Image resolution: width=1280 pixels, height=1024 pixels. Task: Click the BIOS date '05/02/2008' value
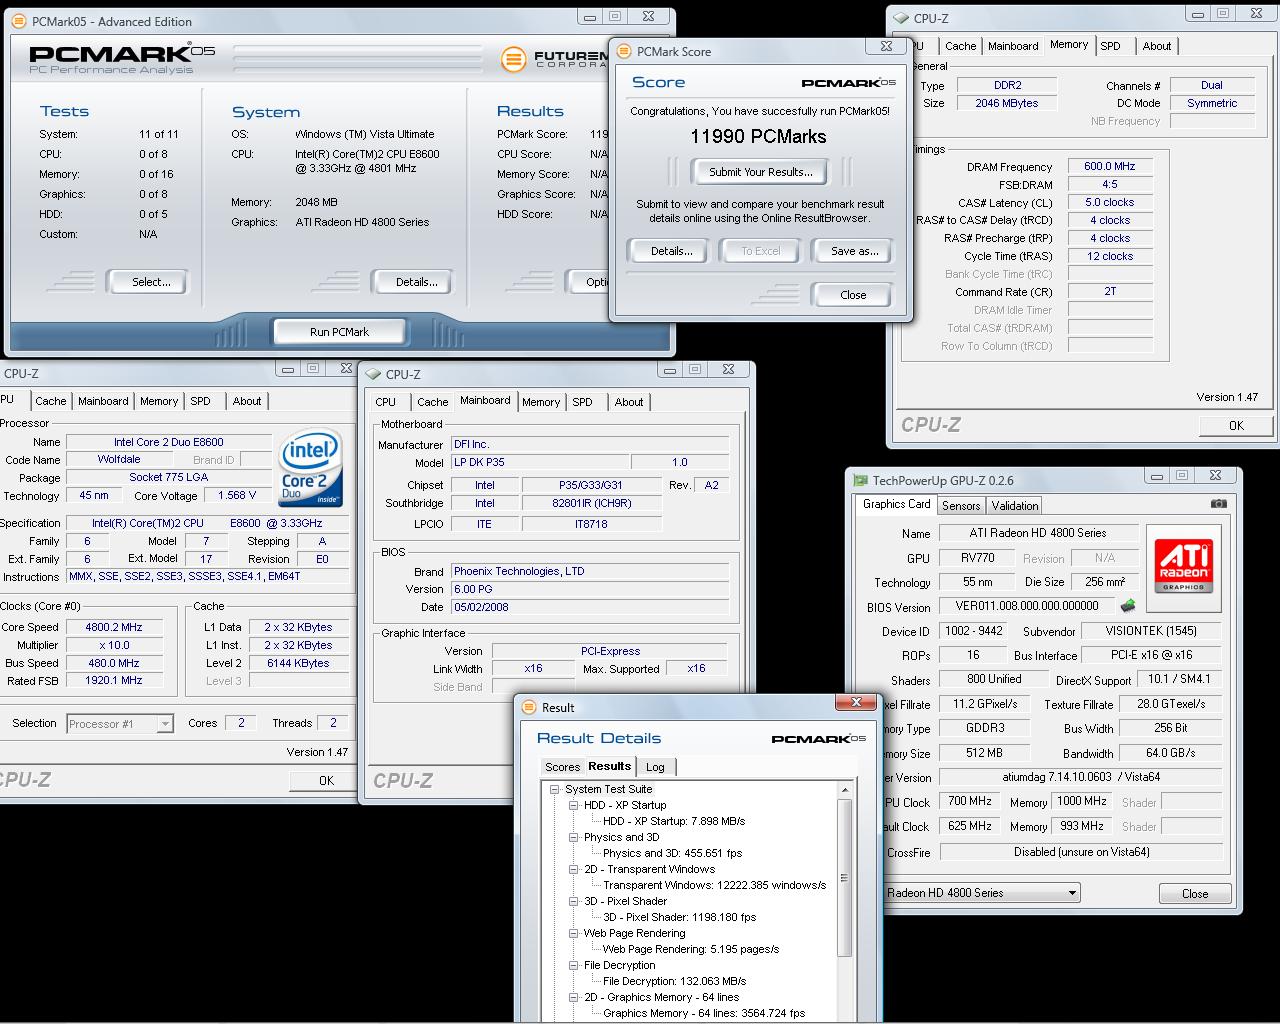point(590,607)
